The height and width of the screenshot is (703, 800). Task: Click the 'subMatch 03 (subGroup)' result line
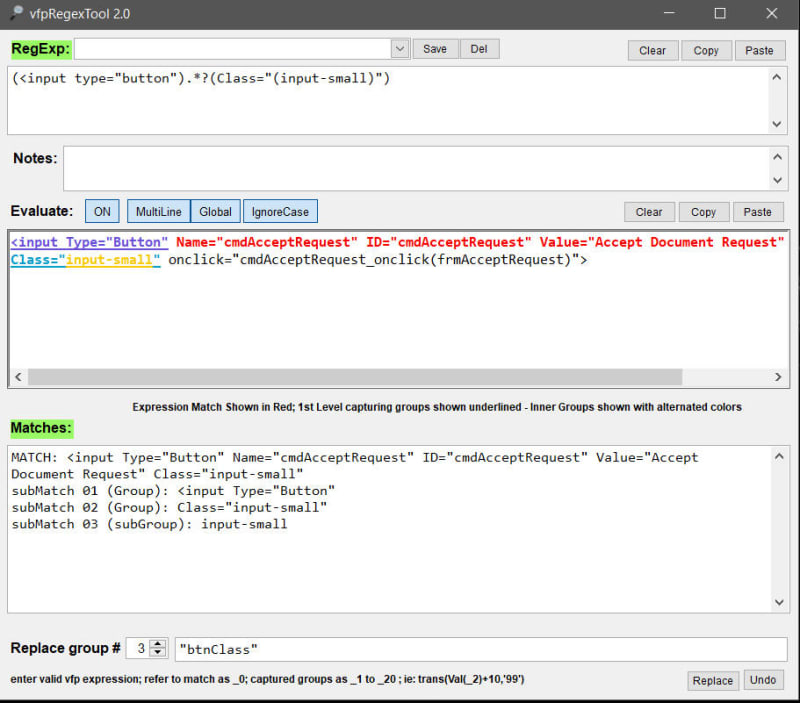click(x=149, y=524)
